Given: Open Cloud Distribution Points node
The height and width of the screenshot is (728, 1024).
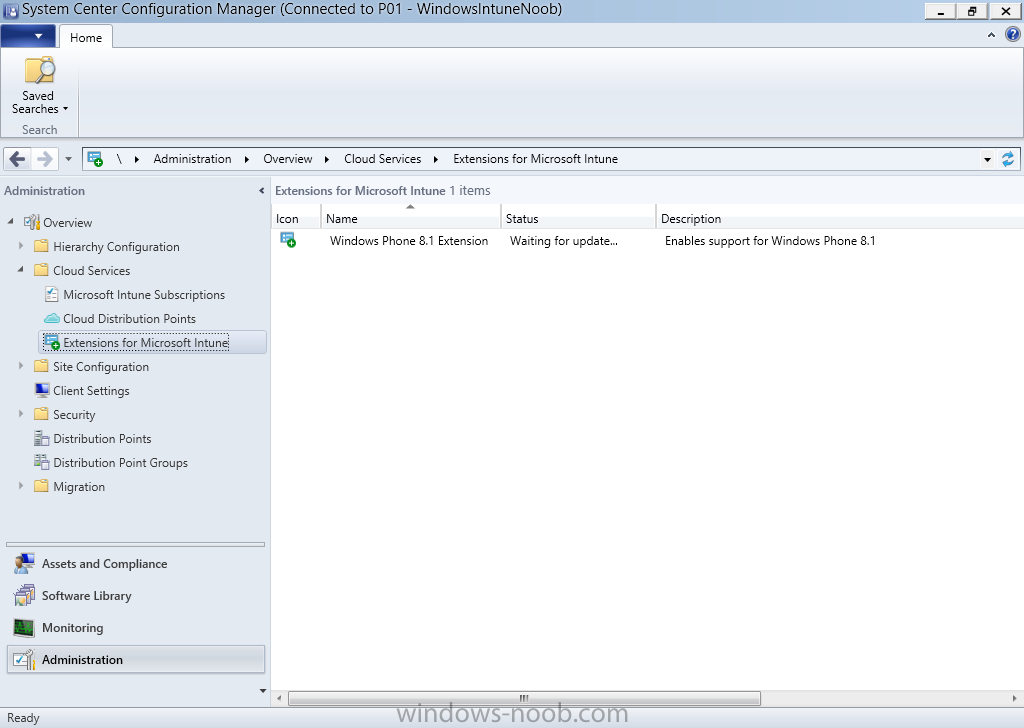Looking at the screenshot, I should [129, 319].
